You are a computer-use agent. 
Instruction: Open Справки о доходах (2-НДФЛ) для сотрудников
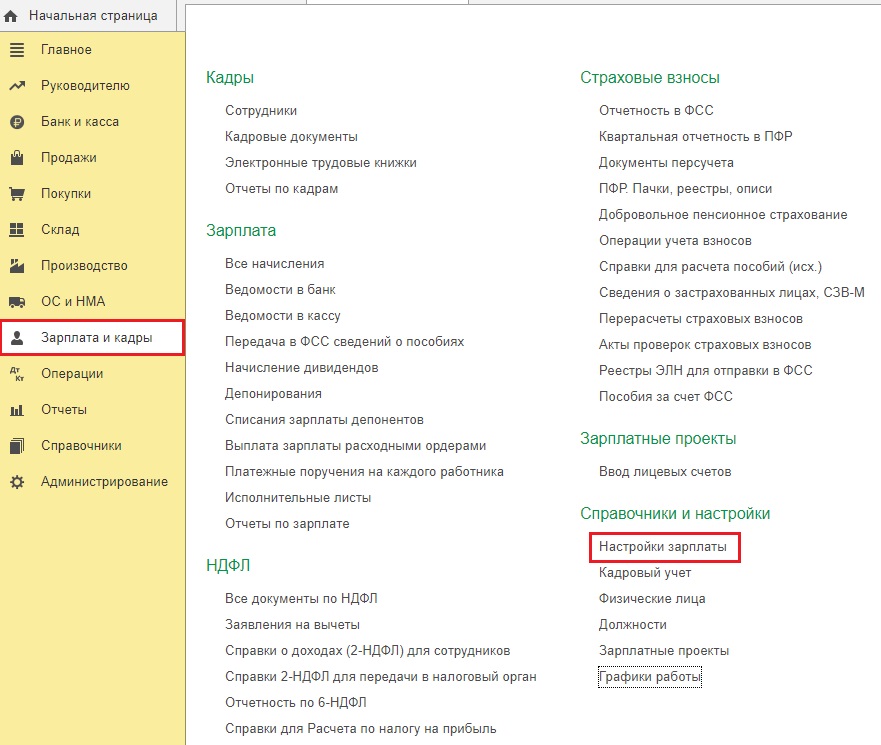coord(367,651)
